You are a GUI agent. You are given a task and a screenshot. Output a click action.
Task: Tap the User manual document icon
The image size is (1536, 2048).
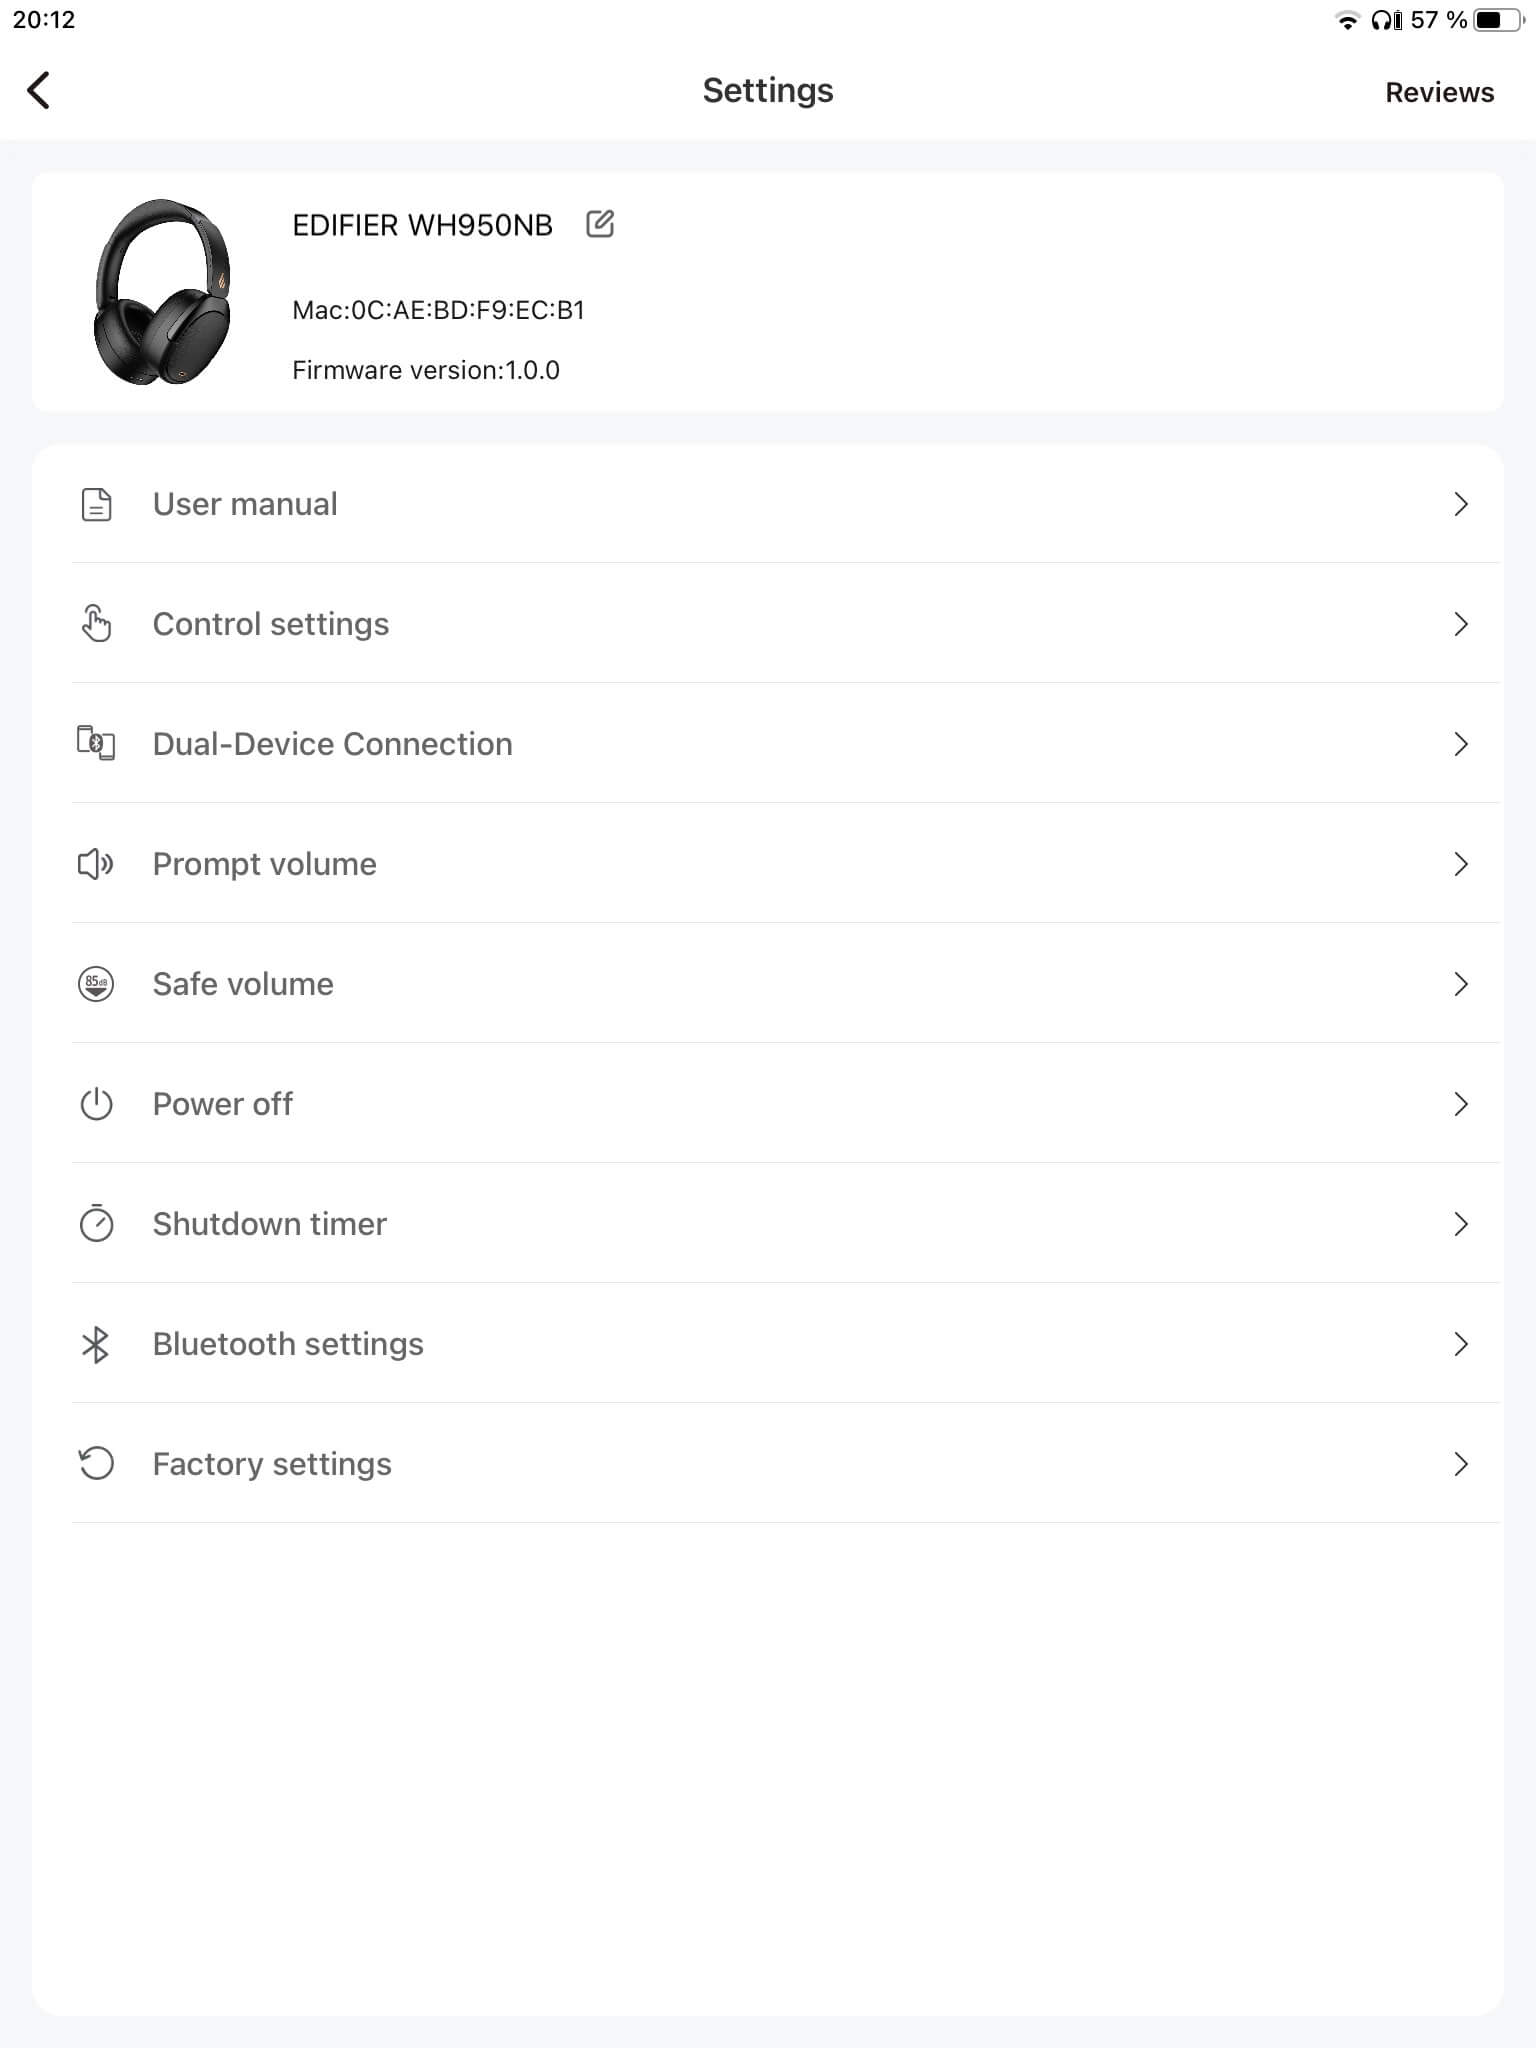(x=96, y=504)
